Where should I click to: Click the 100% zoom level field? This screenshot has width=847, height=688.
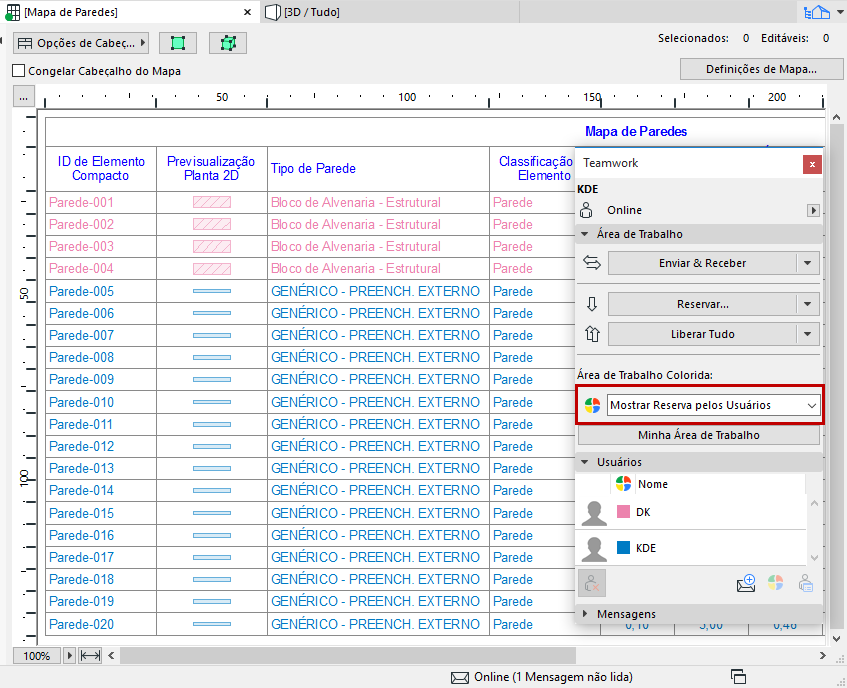[36, 656]
